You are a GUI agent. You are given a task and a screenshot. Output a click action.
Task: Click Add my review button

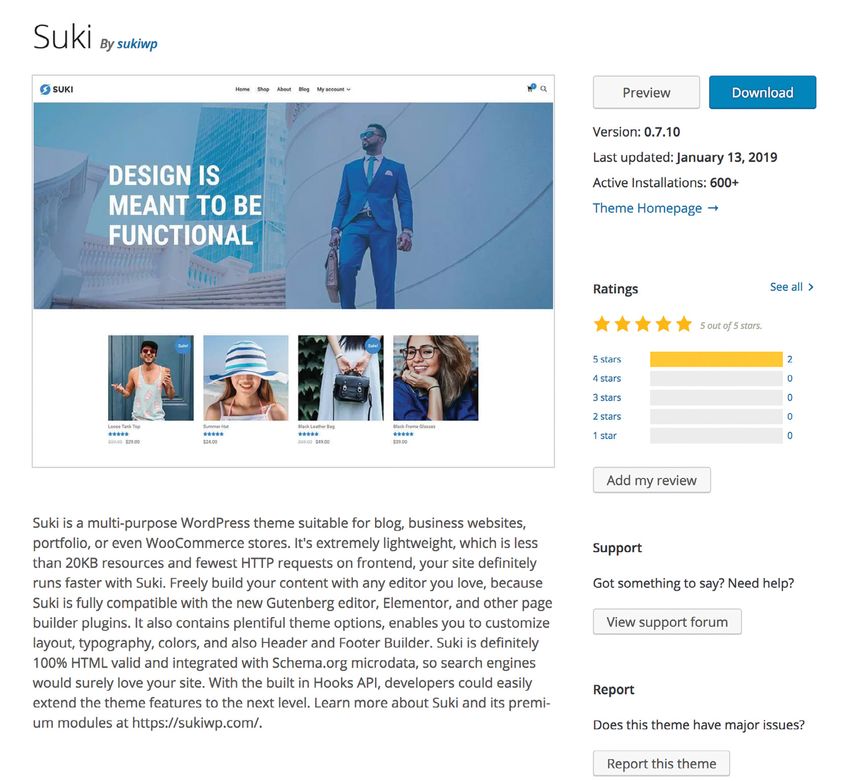point(652,480)
